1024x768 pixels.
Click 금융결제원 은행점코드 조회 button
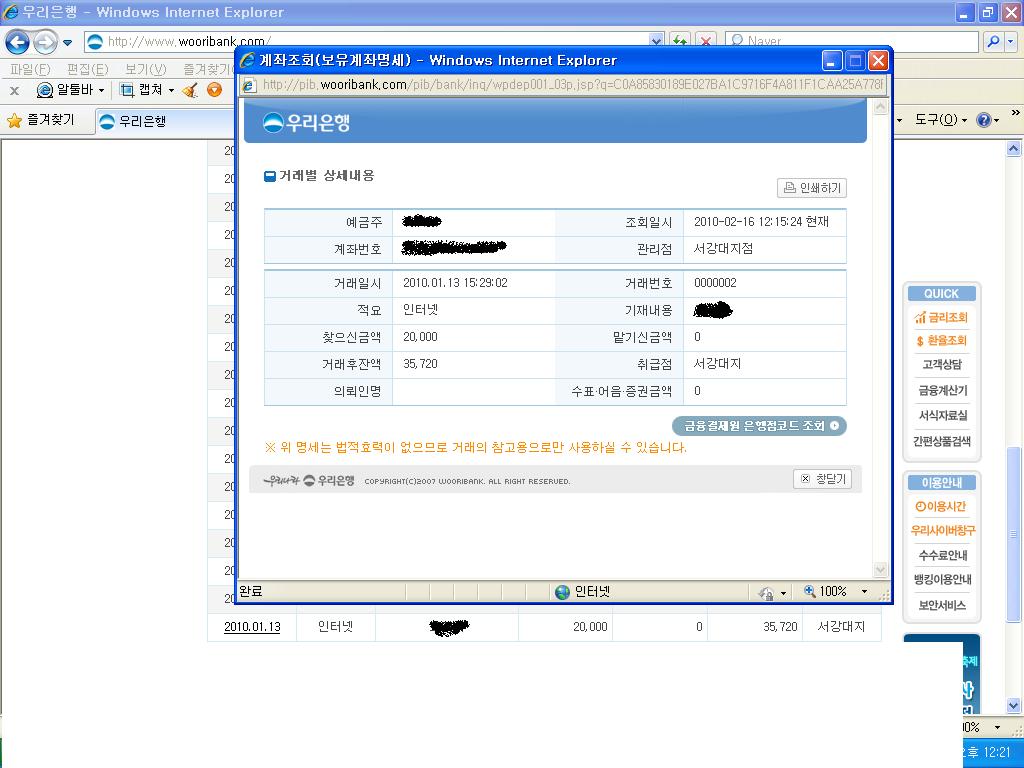[760, 426]
